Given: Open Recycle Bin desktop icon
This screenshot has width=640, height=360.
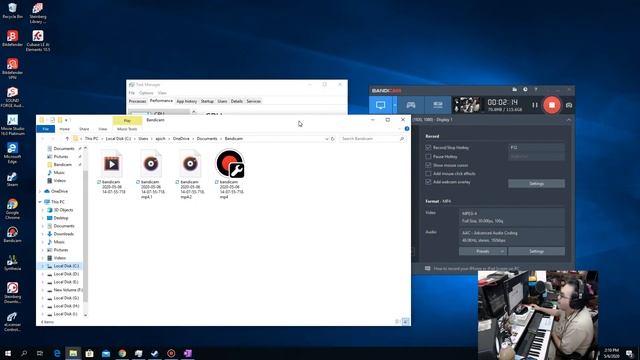Looking at the screenshot, I should click(x=12, y=11).
